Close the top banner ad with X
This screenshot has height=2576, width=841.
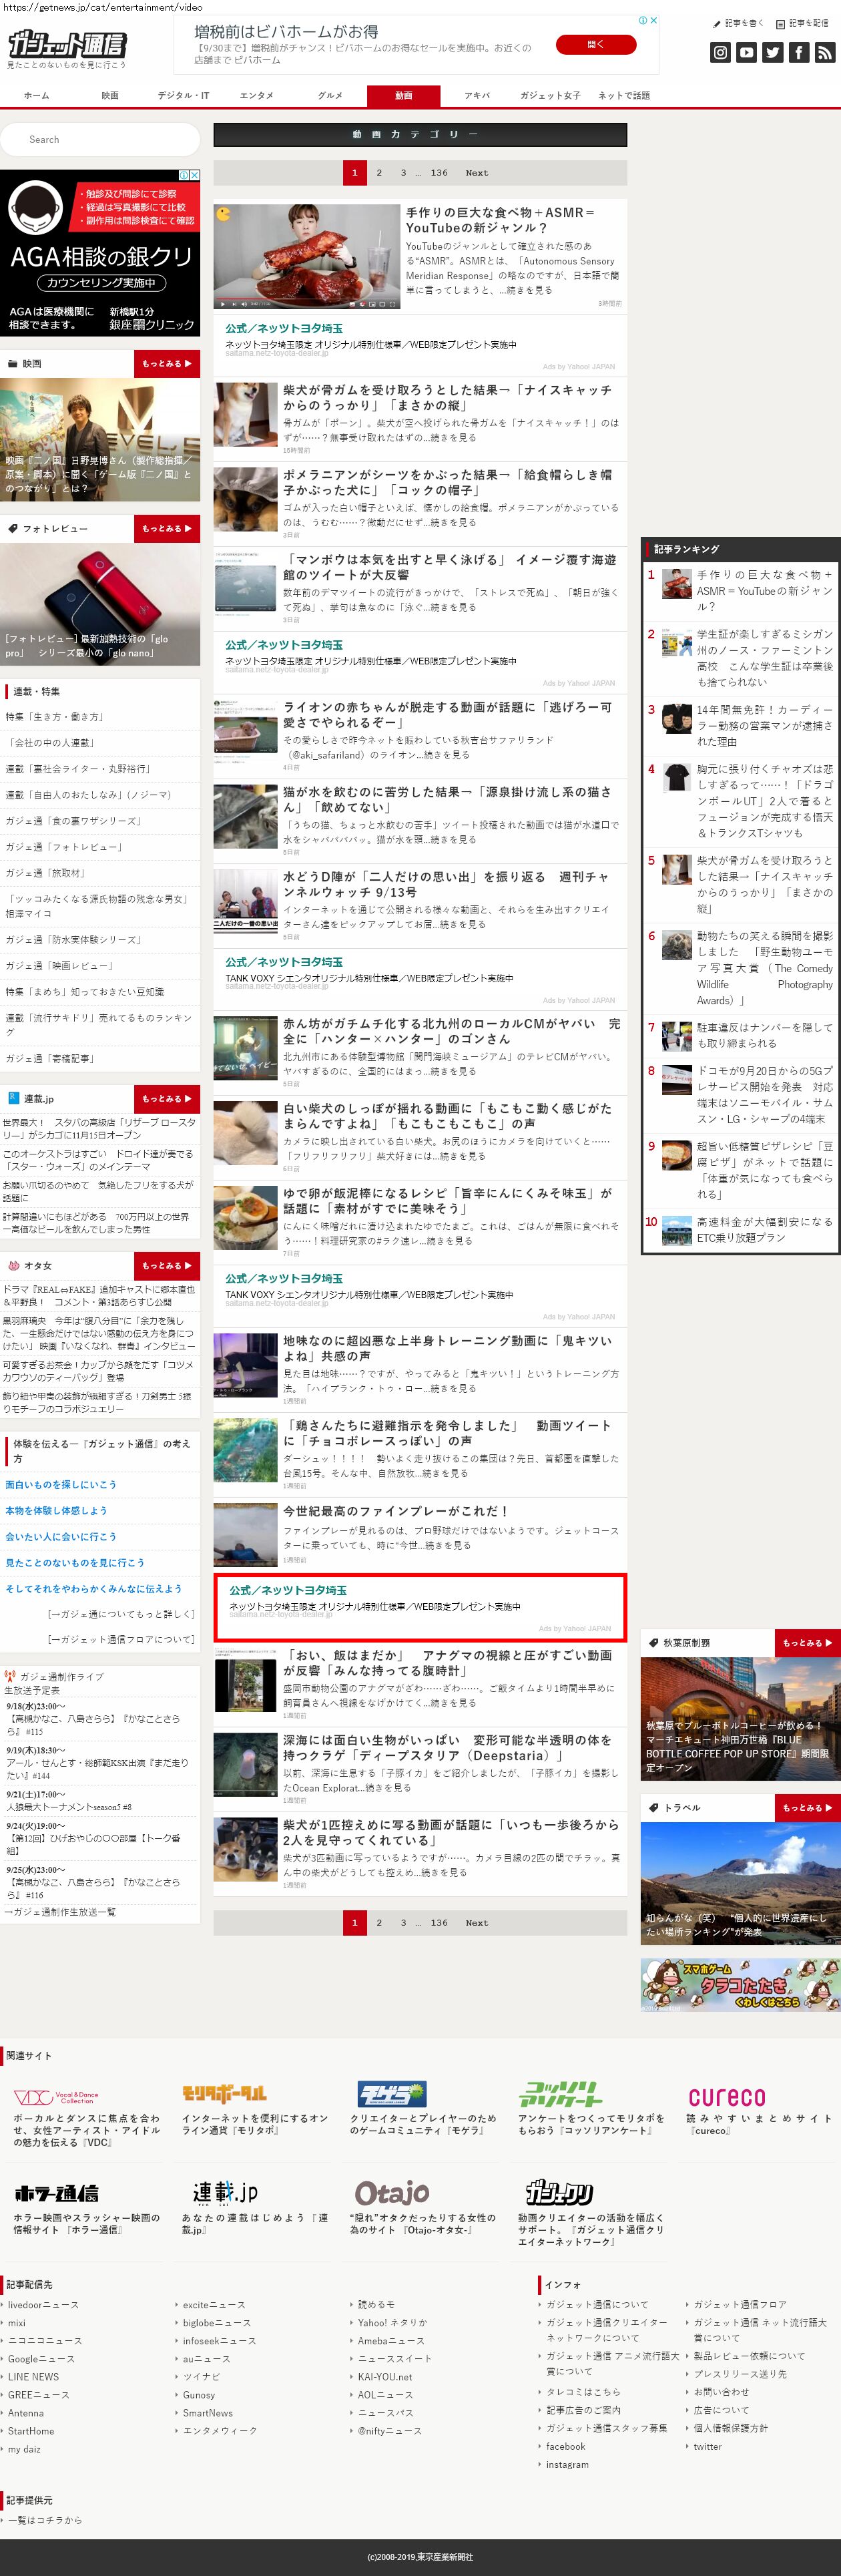click(654, 20)
